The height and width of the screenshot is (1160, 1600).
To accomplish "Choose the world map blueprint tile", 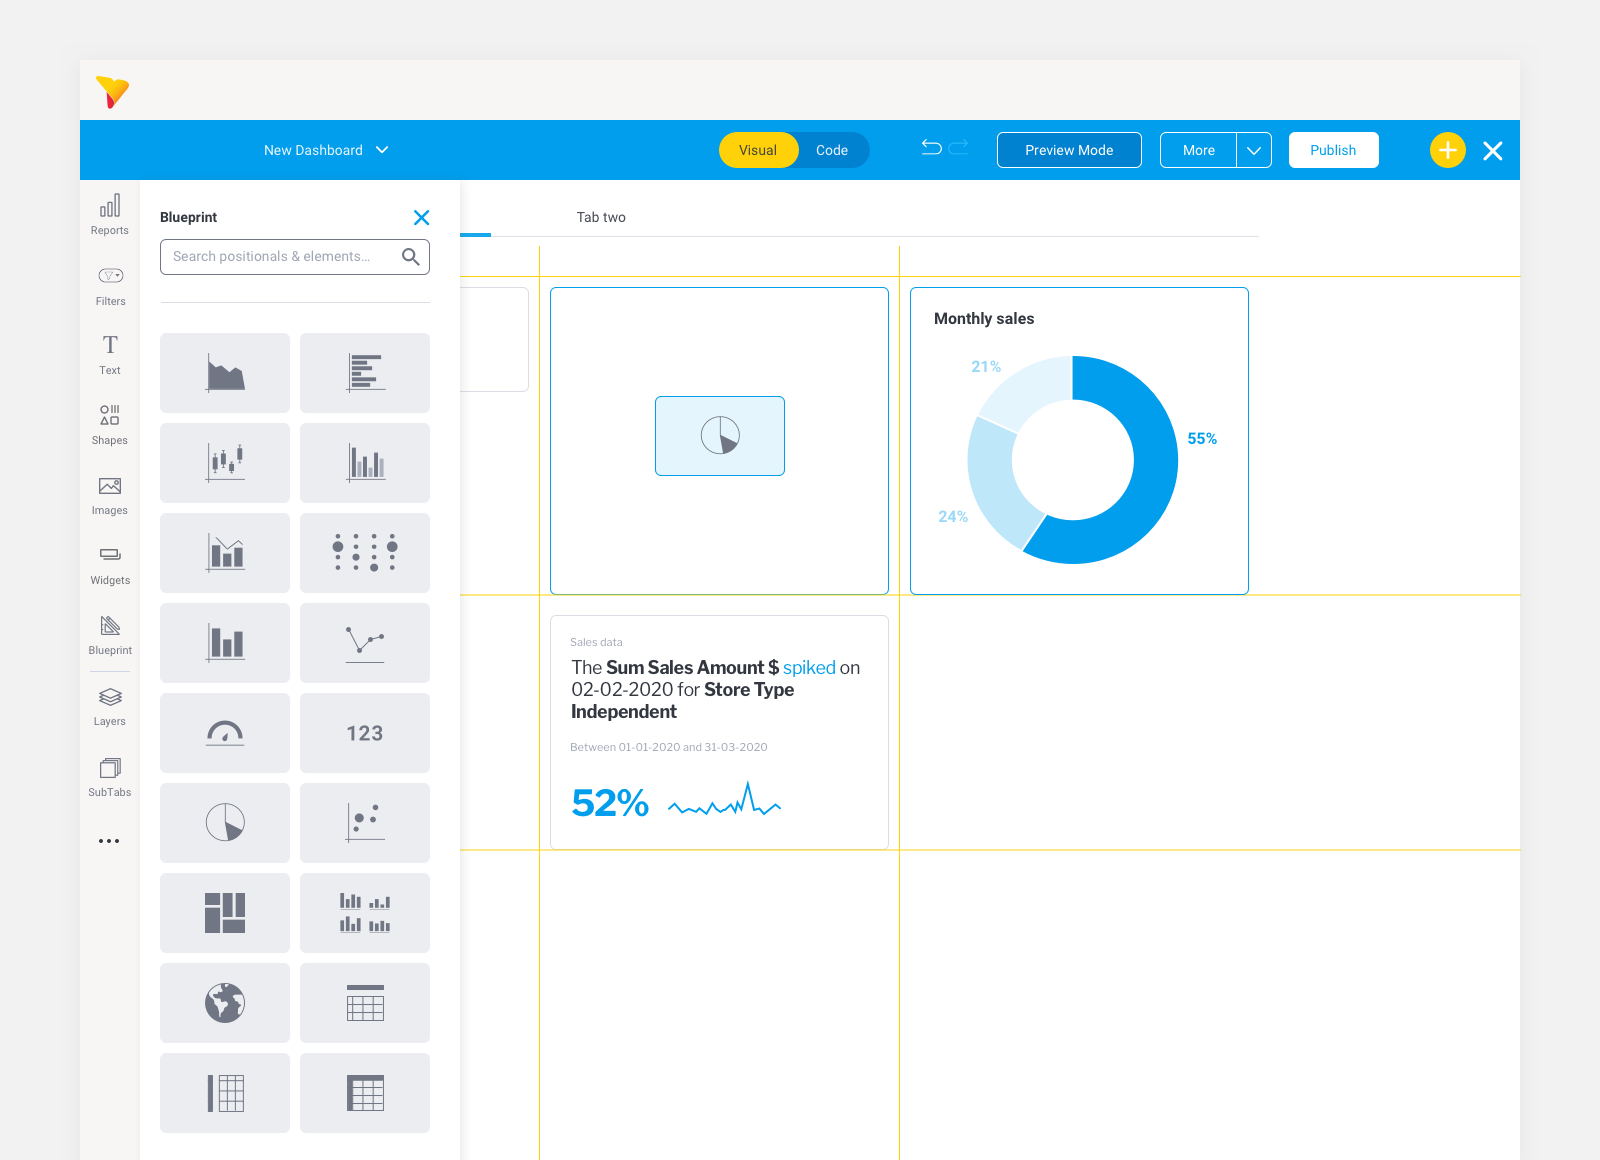I will tap(225, 1003).
